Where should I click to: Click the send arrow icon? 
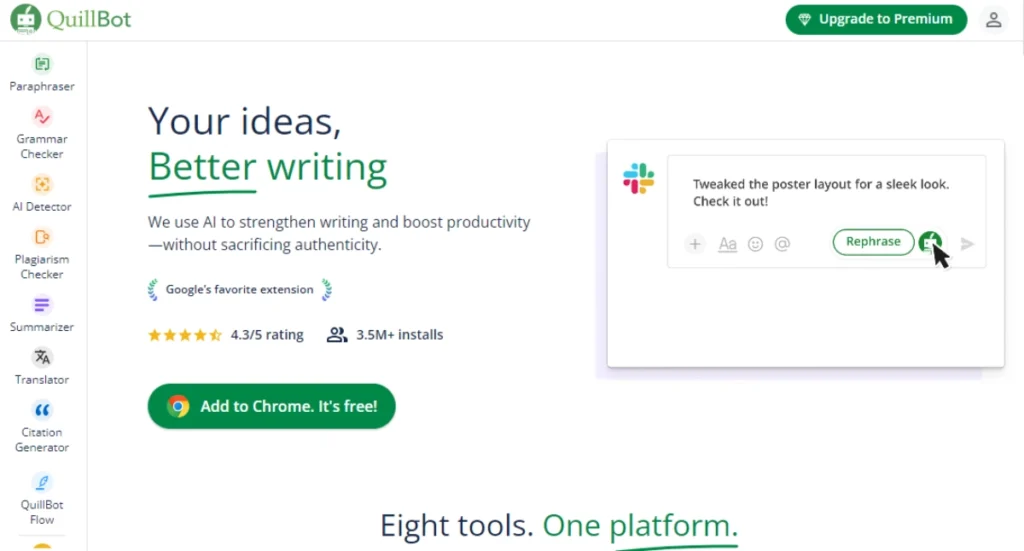(x=967, y=244)
